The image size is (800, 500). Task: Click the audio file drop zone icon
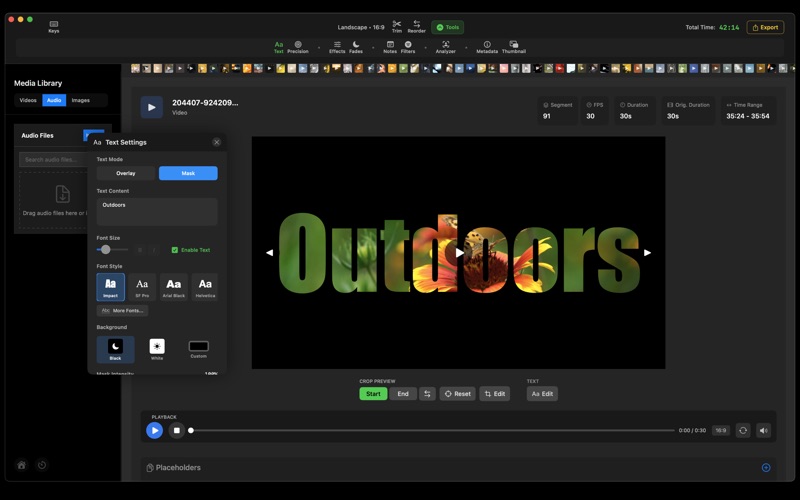[x=62, y=194]
